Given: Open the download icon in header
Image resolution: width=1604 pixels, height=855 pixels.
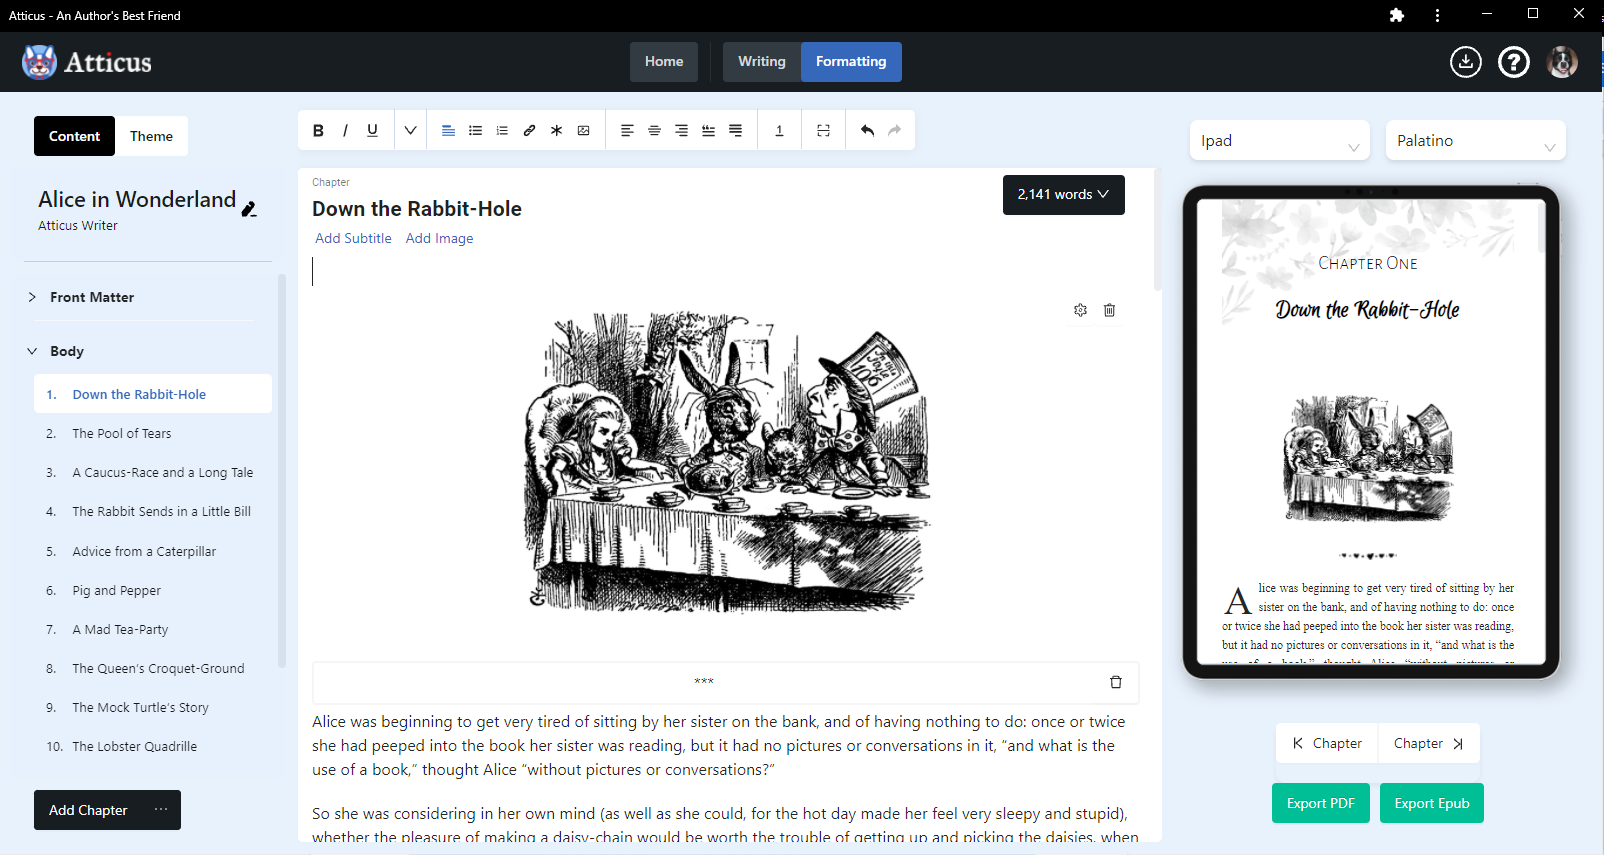Looking at the screenshot, I should pyautogui.click(x=1465, y=62).
